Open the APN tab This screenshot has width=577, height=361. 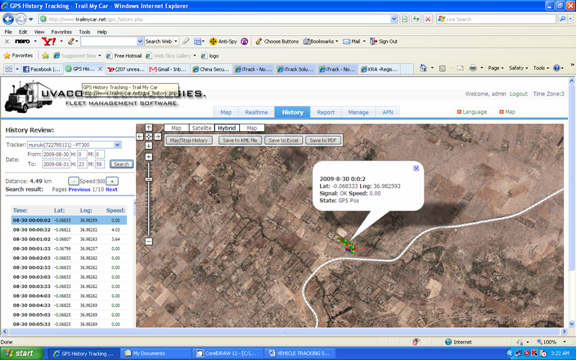point(387,112)
